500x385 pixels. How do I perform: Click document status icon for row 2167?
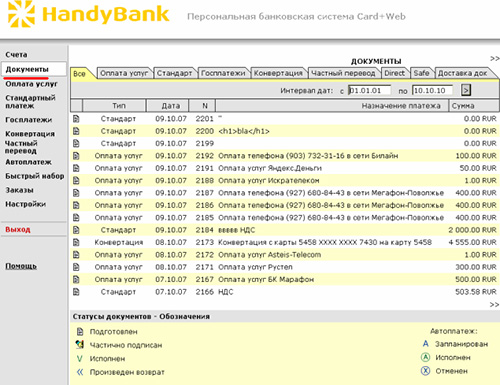(x=76, y=279)
